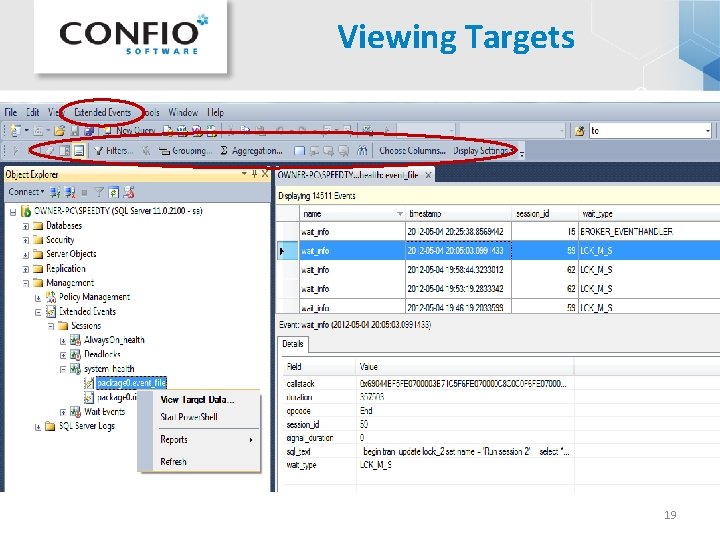
Task: Select the row timestamped 19:53:19.2833342
Action: coord(498,289)
